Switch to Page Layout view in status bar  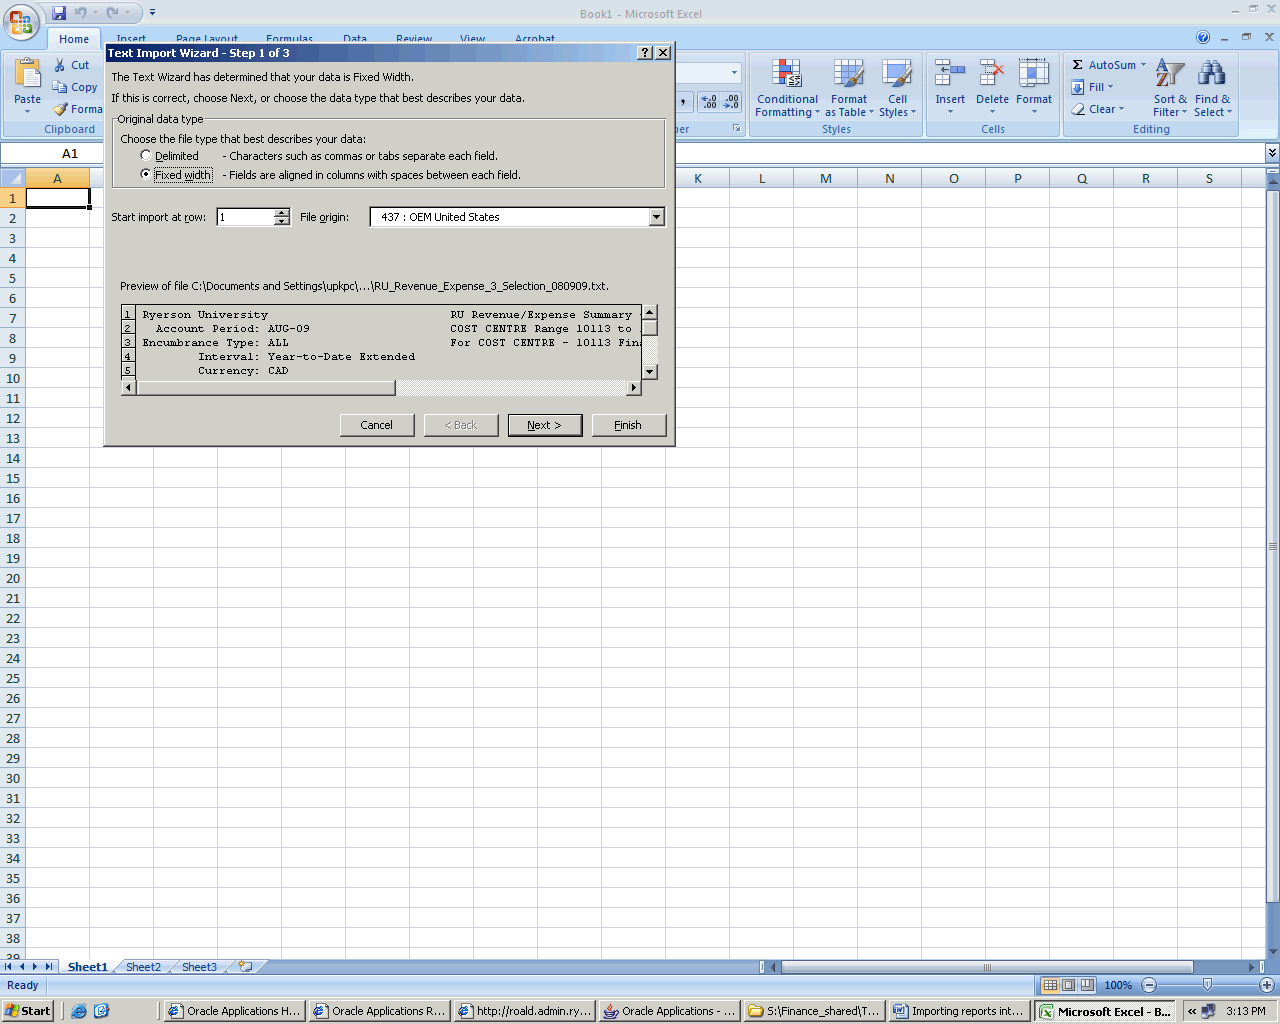pos(1068,985)
